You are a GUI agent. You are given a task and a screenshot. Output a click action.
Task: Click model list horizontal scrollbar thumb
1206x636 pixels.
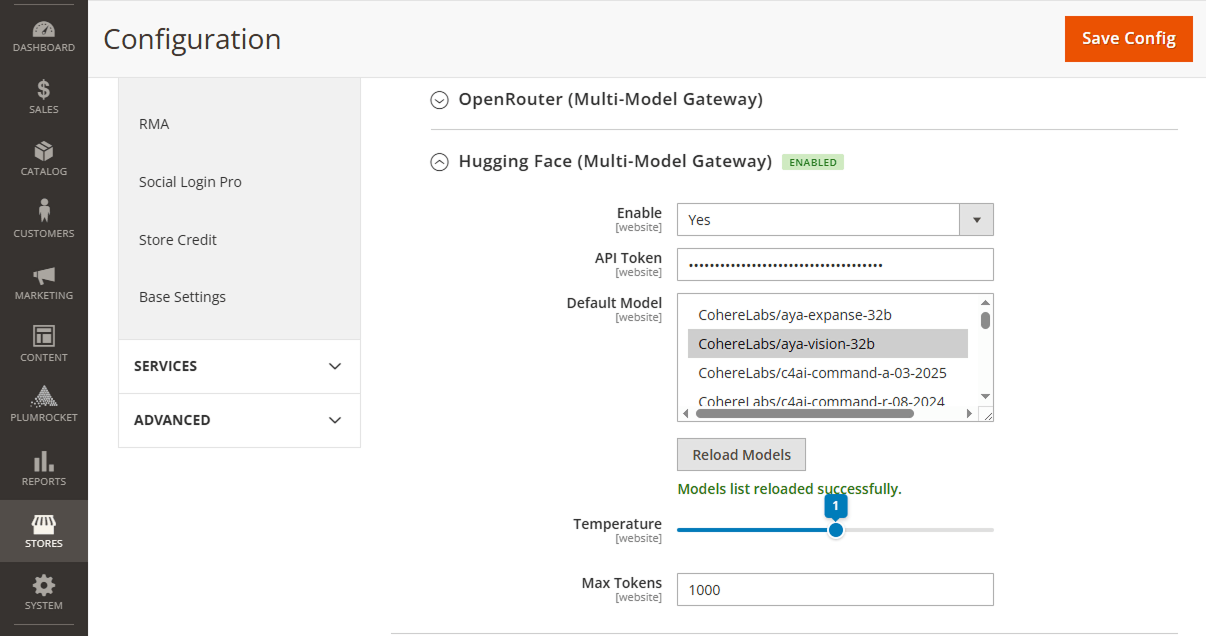(805, 413)
